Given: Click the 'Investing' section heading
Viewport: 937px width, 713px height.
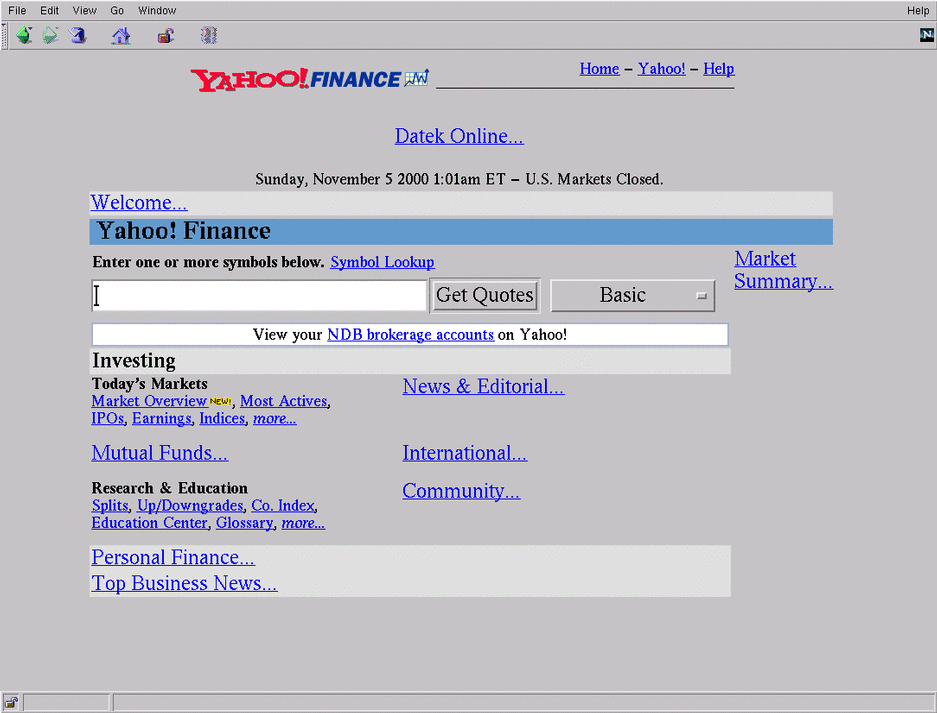Looking at the screenshot, I should click(134, 361).
